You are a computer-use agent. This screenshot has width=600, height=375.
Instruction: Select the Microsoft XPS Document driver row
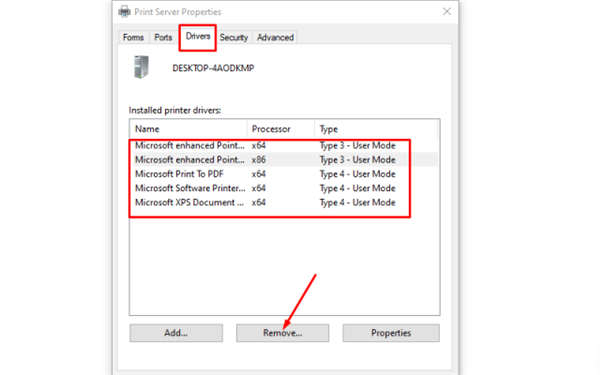284,202
